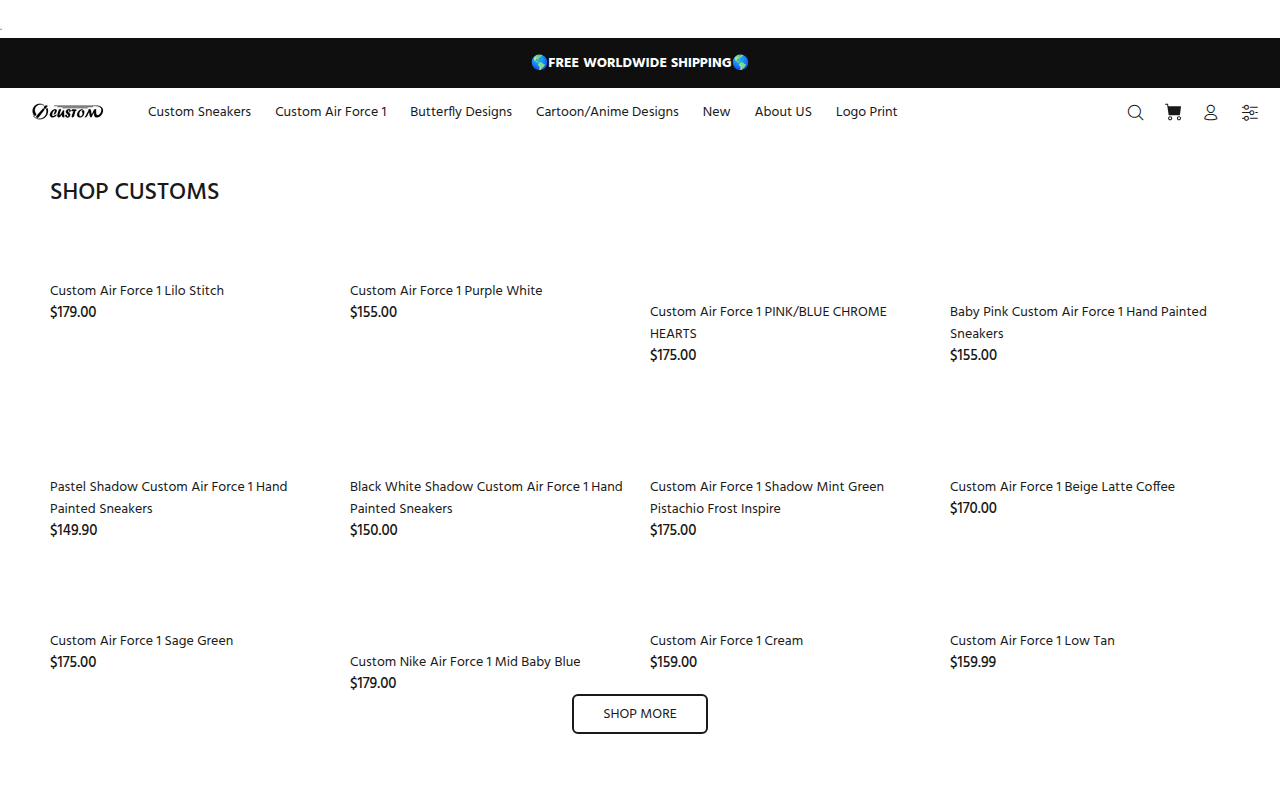Open About US page
The height and width of the screenshot is (800, 1280).
pyautogui.click(x=783, y=112)
